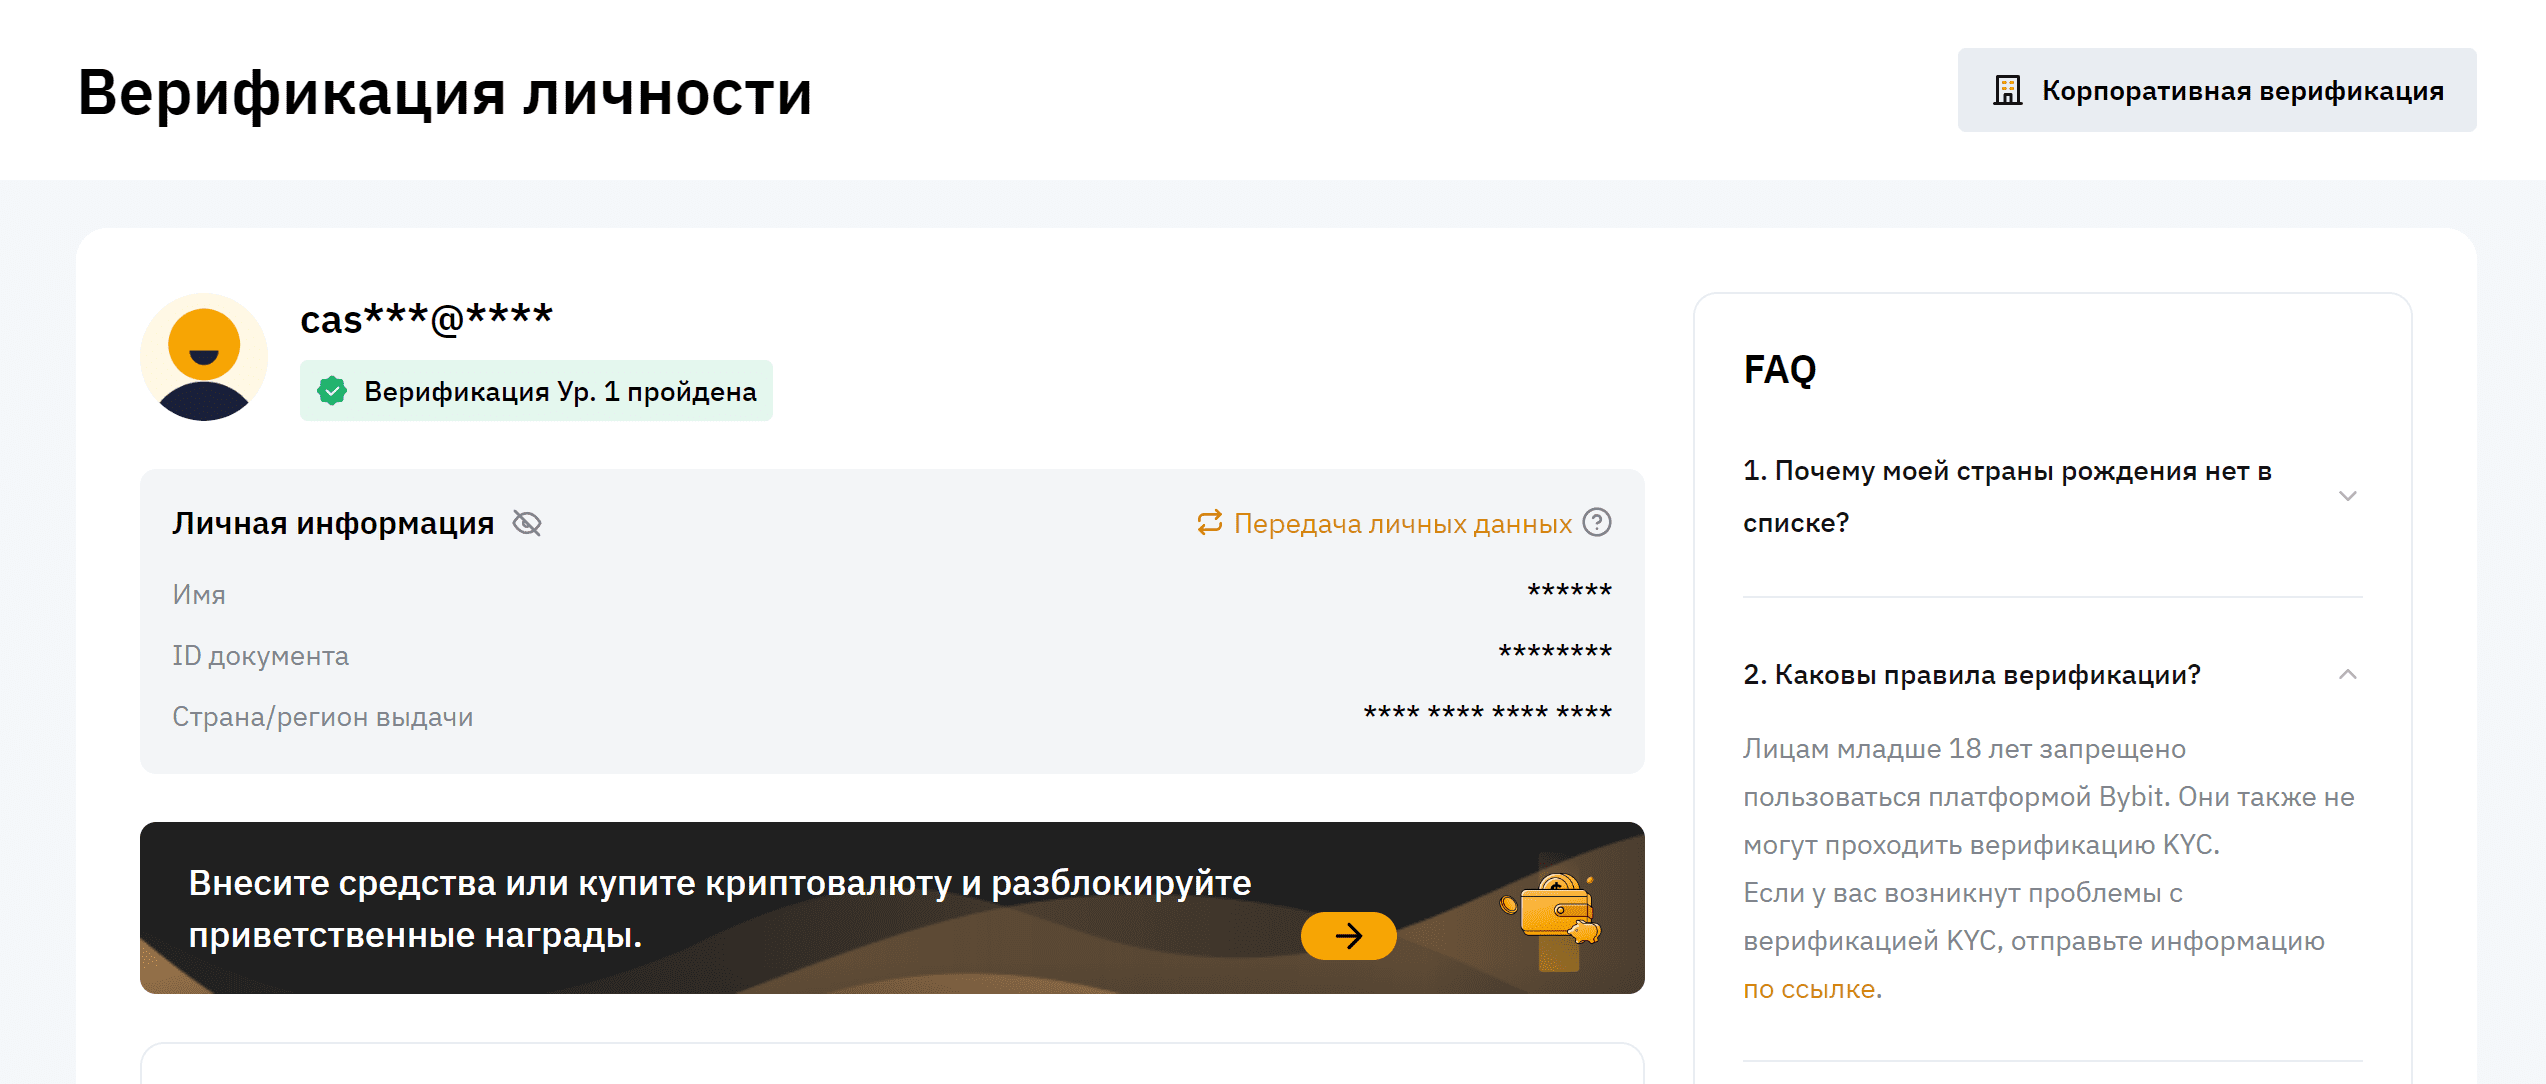Open the по ссылке link

[1809, 989]
